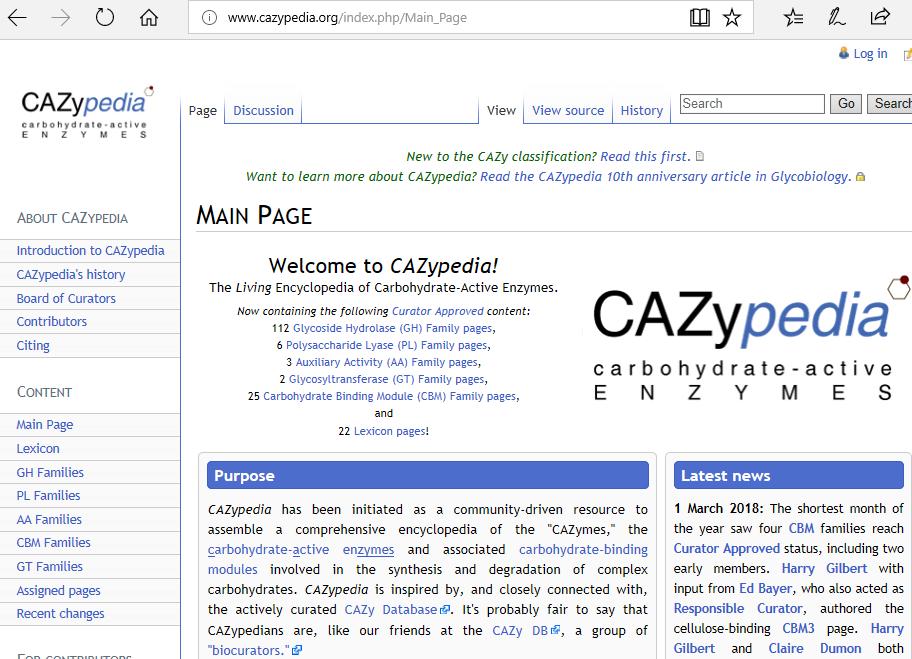Open GH Families in sidebar
Image resolution: width=912 pixels, height=659 pixels.
tap(50, 472)
